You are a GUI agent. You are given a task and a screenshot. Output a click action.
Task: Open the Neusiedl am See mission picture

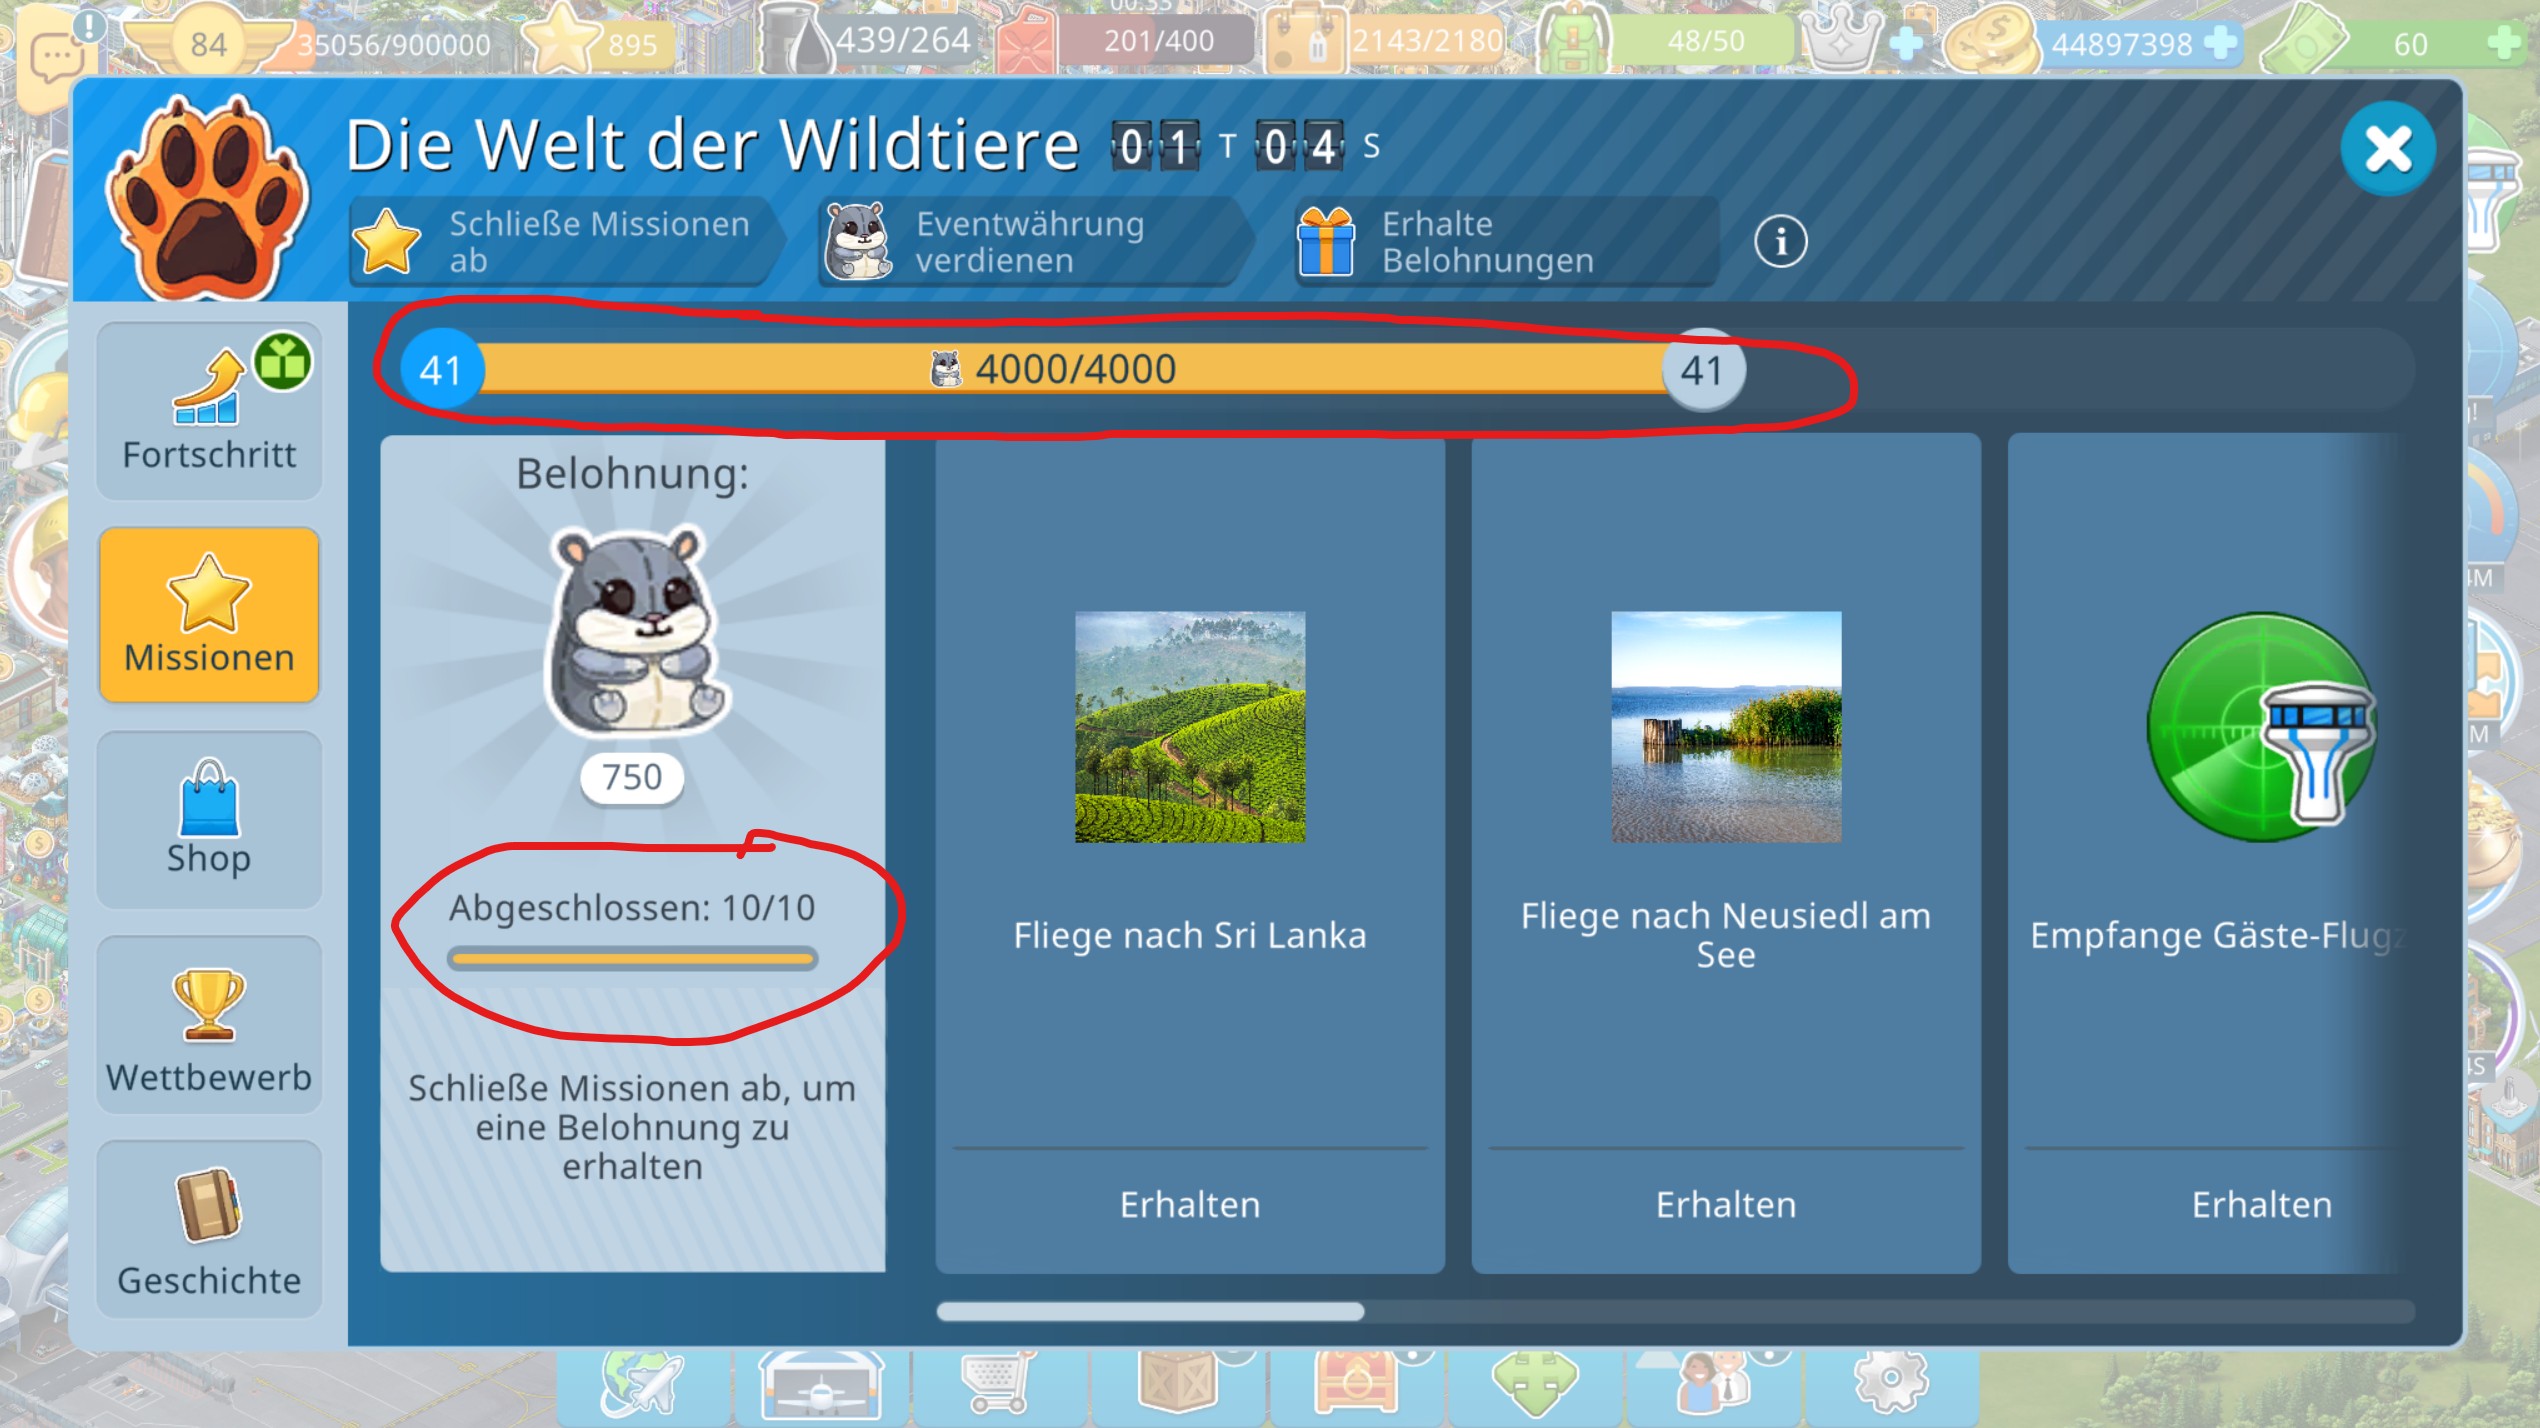[1726, 727]
